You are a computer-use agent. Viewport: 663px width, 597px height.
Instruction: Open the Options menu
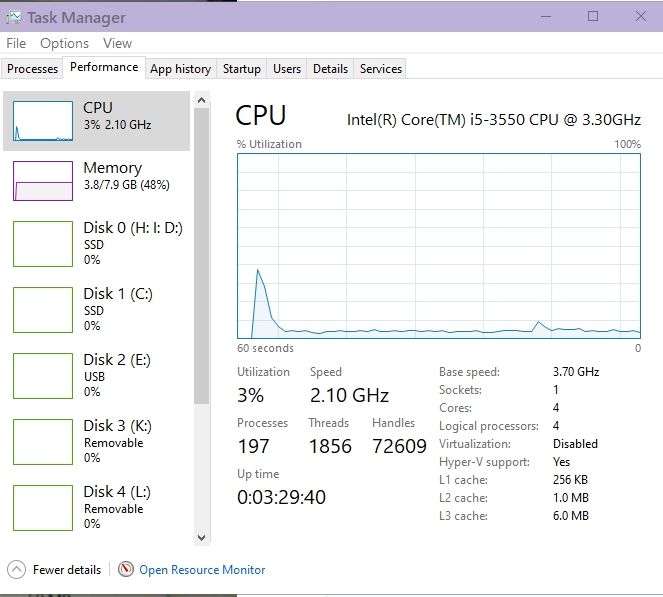pos(64,43)
